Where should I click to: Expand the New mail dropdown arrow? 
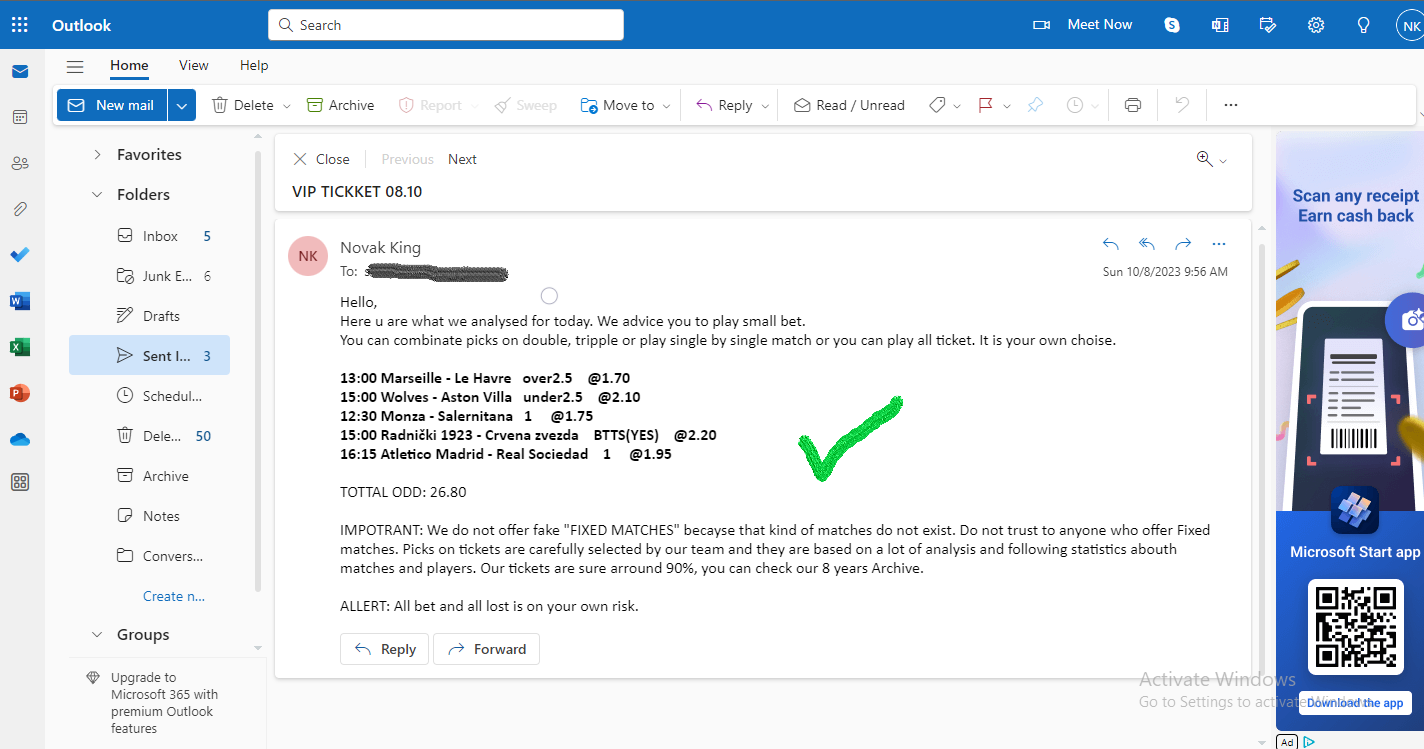(181, 105)
